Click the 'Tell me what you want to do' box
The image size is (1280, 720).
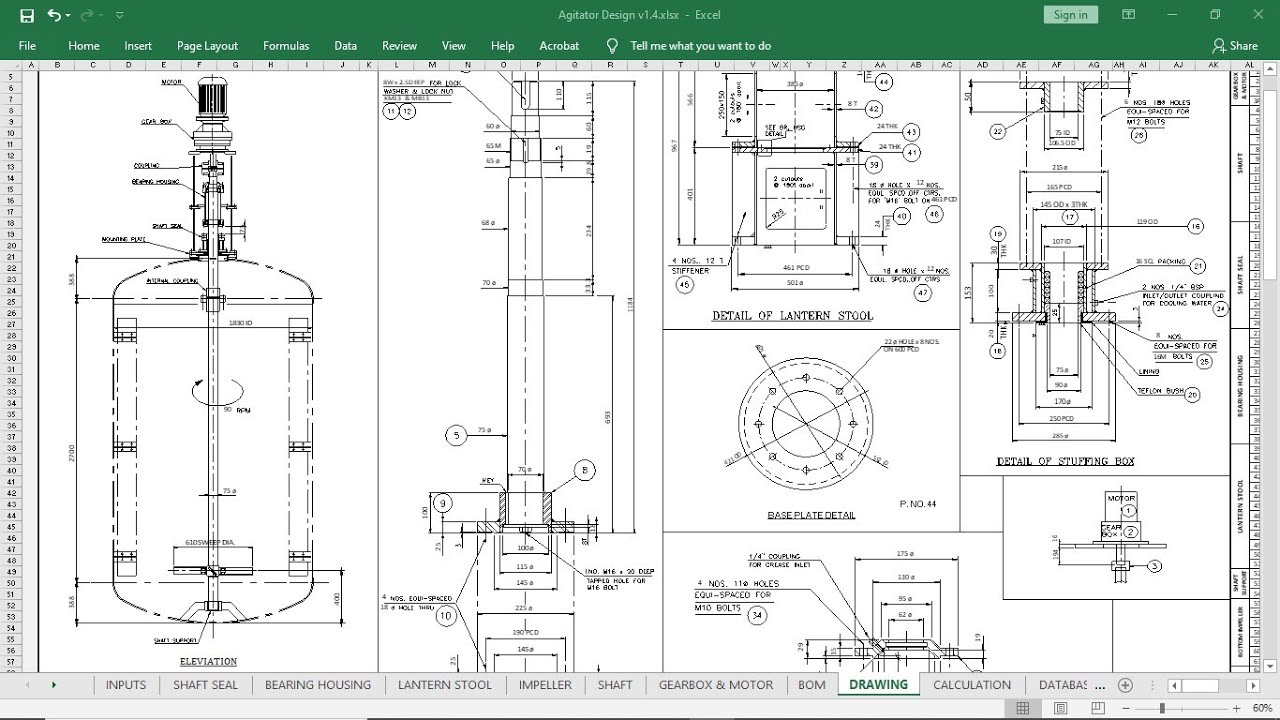[700, 46]
